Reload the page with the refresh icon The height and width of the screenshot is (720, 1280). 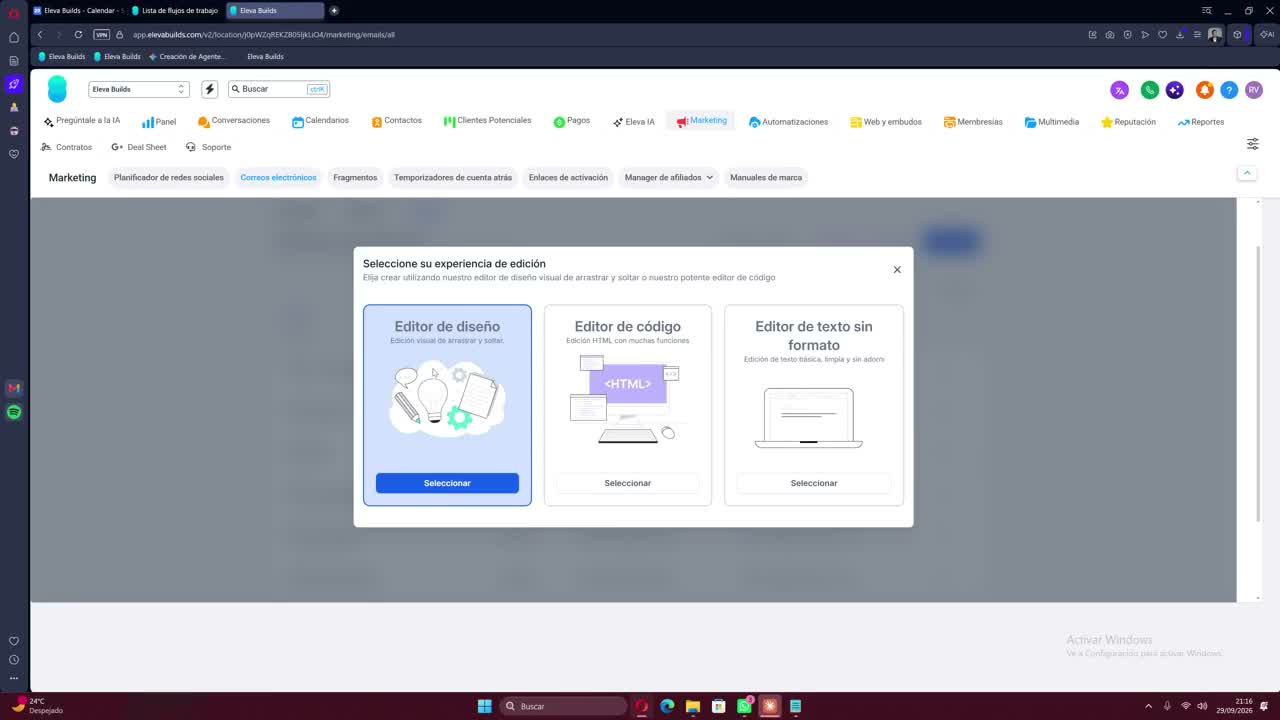pos(78,34)
